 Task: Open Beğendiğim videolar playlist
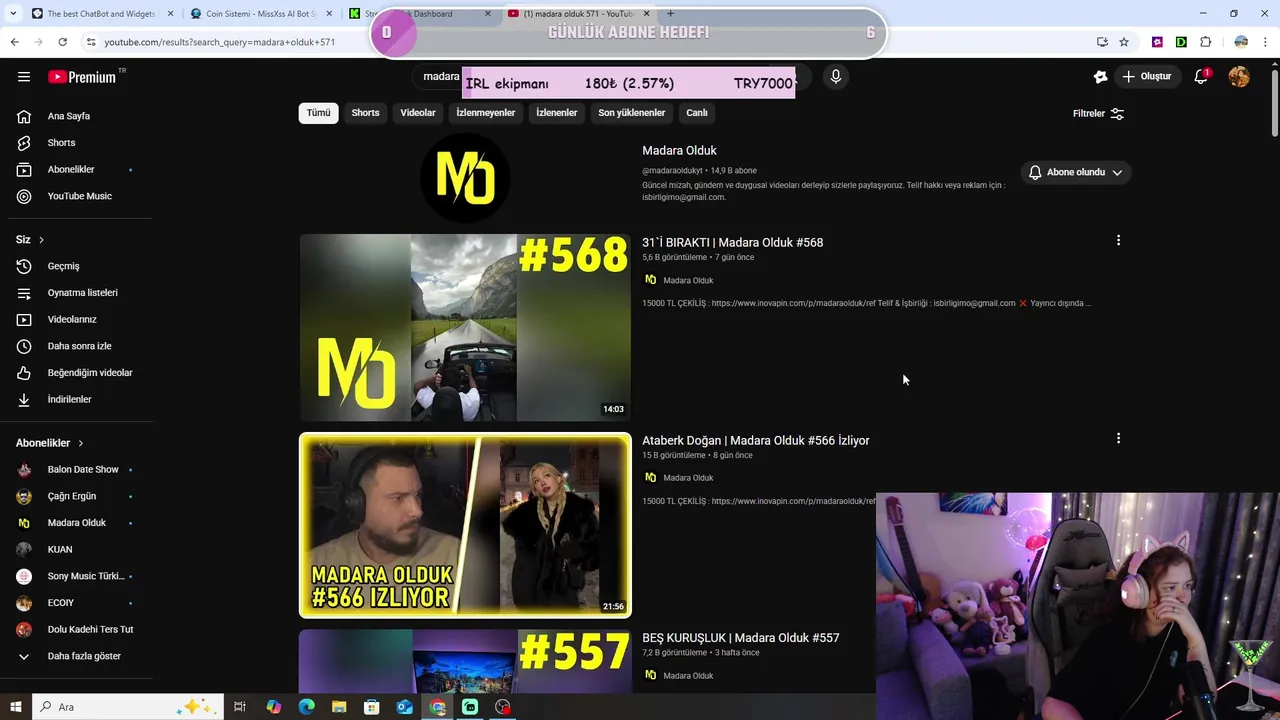point(76,373)
